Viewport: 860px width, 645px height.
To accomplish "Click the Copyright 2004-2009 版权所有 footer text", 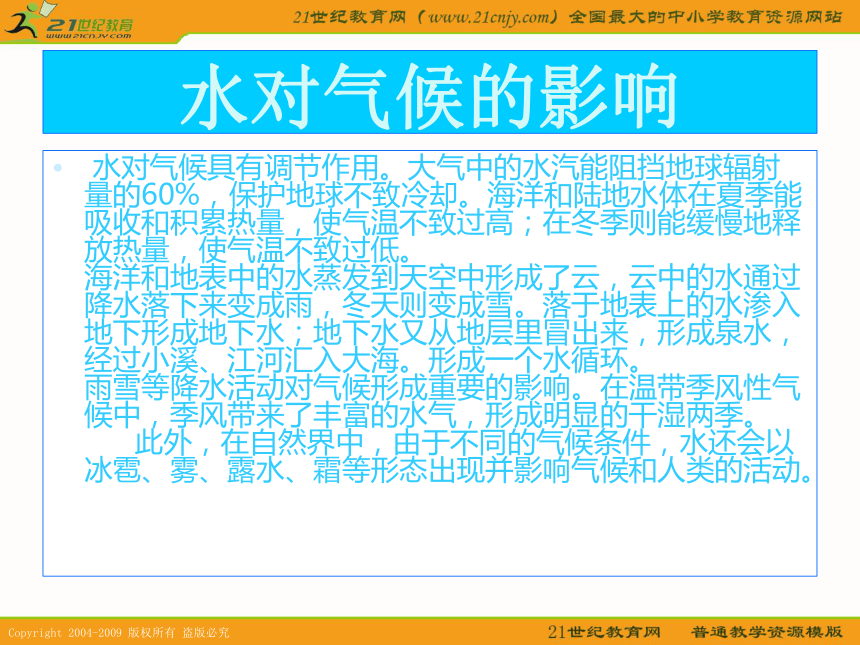I will tap(118, 632).
